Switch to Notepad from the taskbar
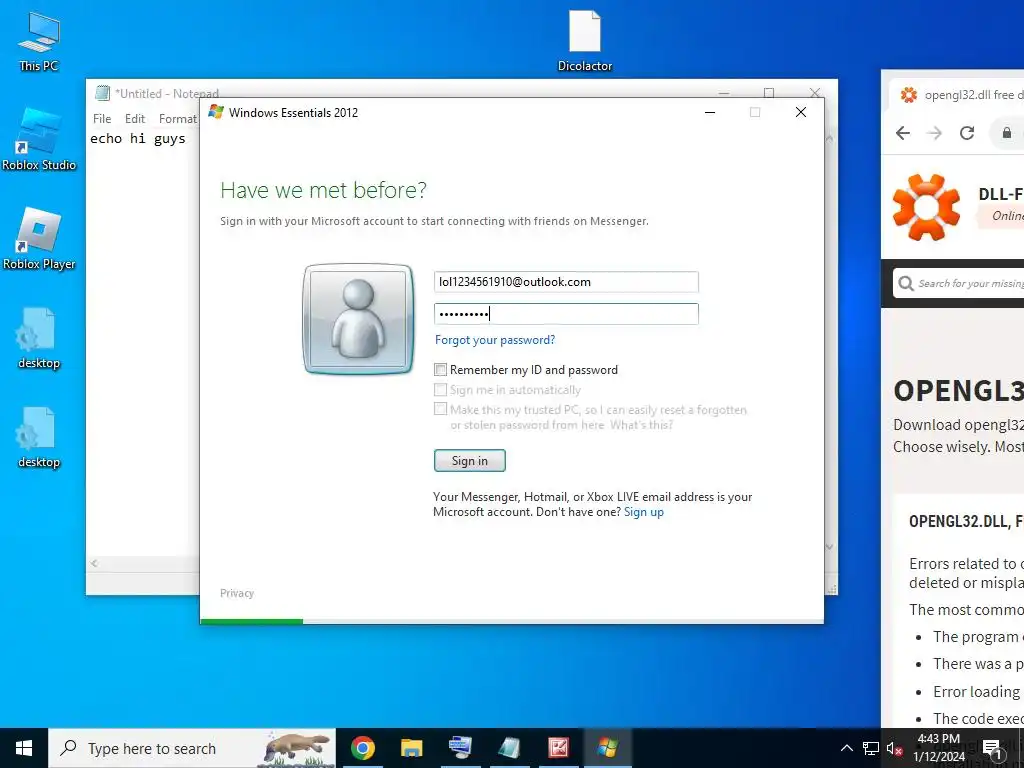Image resolution: width=1024 pixels, height=768 pixels. [x=509, y=748]
